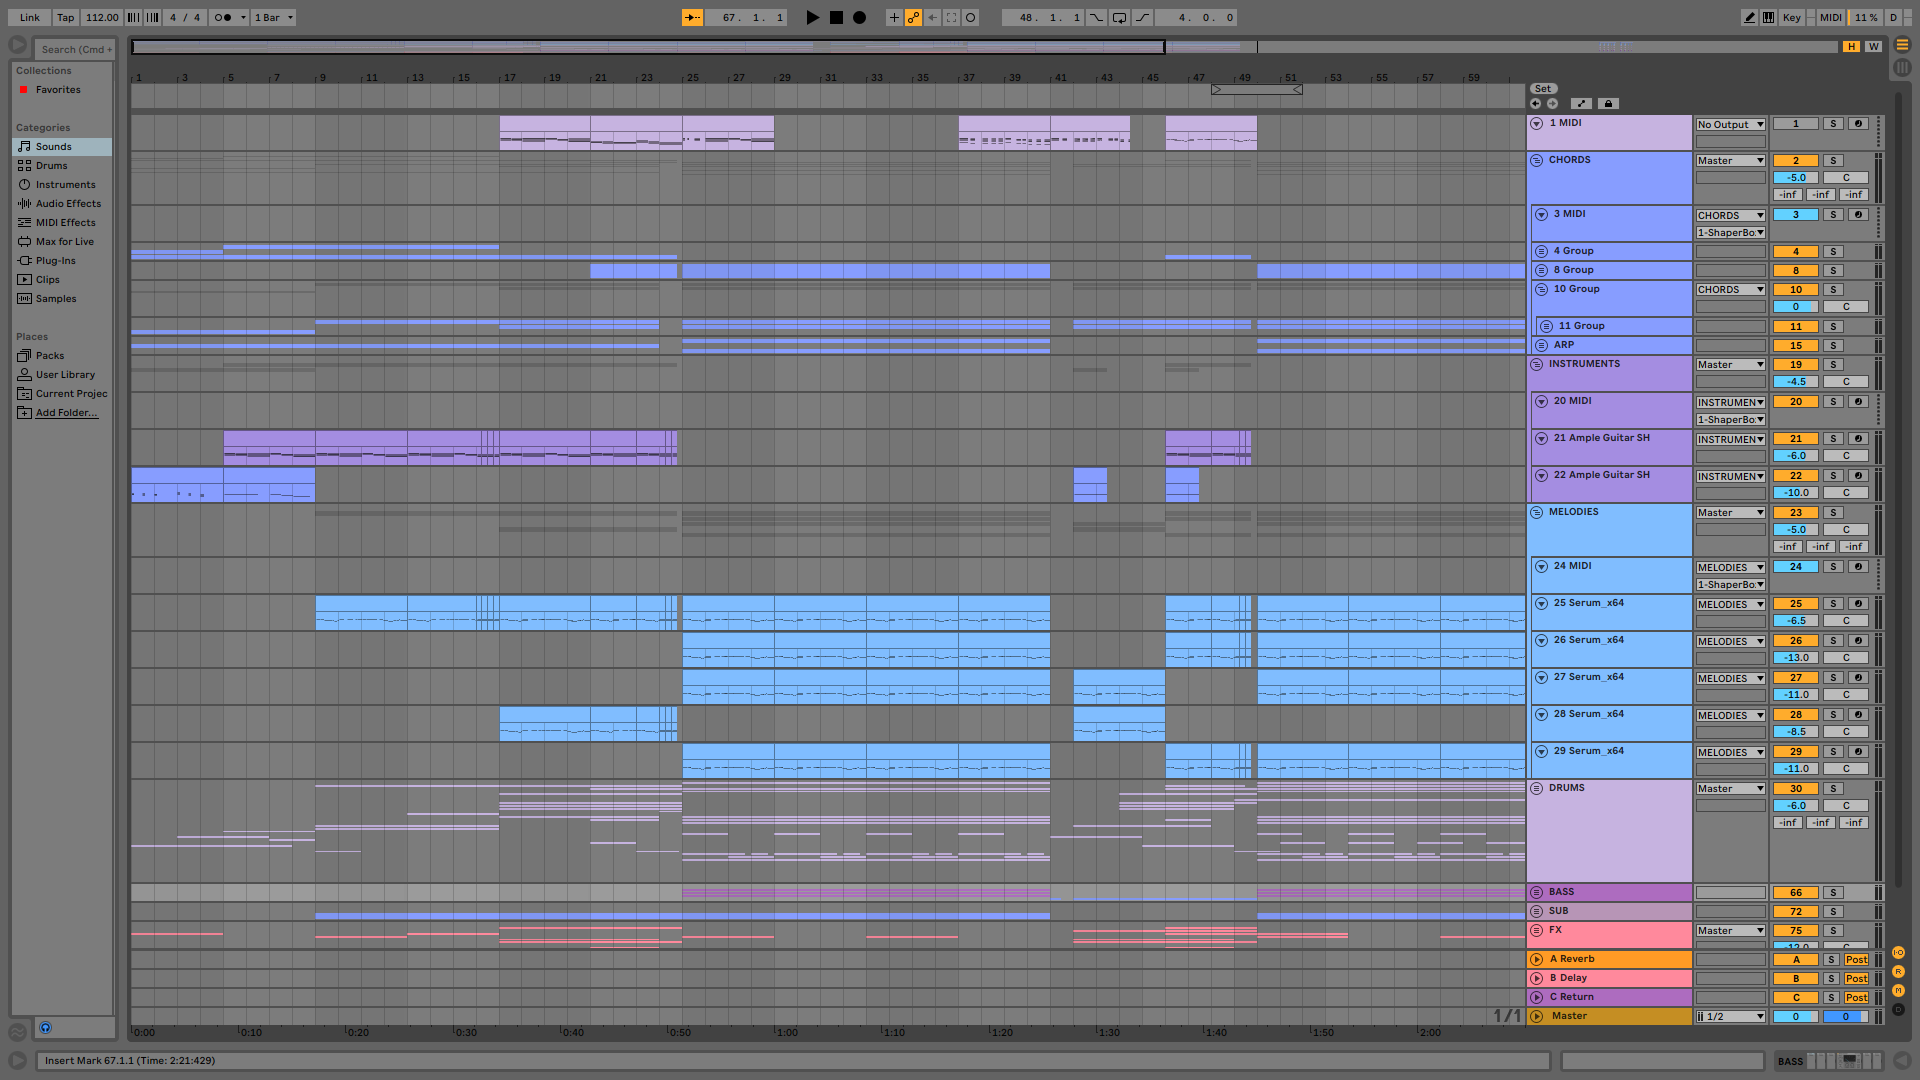
Task: Toggle the Draw Mode pencil icon
Action: click(1749, 17)
